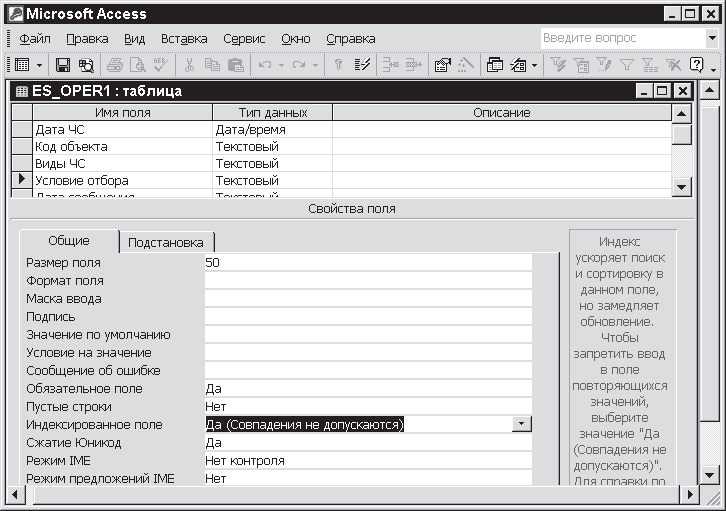The width and height of the screenshot is (726, 511).
Task: Click the Build (wand) toolbar icon
Action: tap(465, 65)
